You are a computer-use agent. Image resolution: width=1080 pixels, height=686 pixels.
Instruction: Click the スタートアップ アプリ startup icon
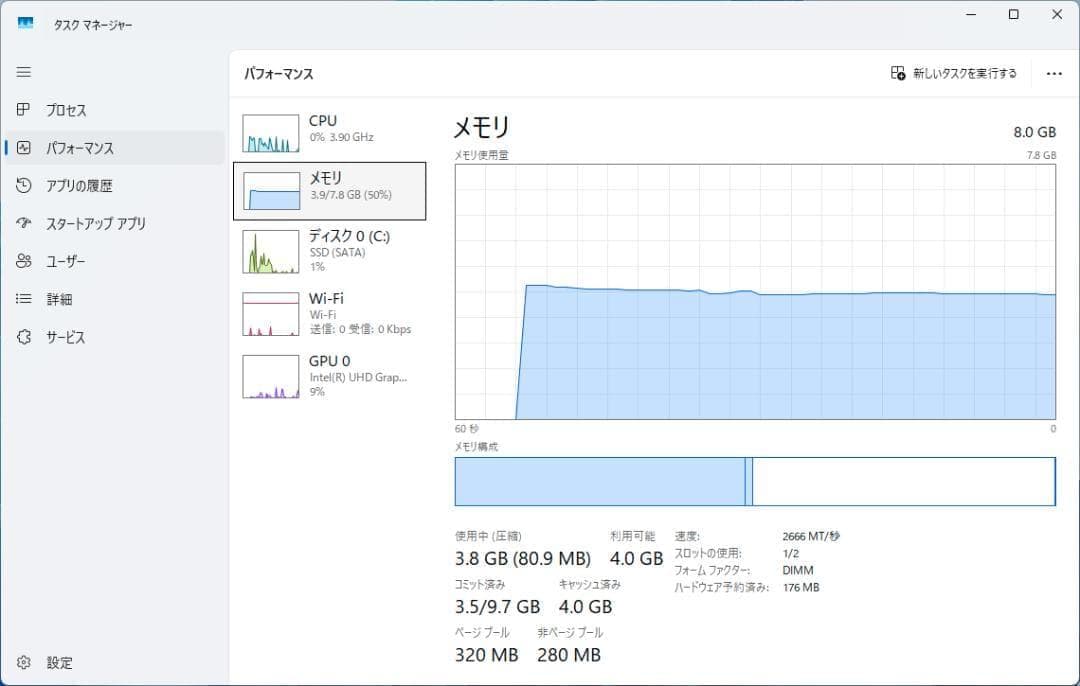click(23, 223)
